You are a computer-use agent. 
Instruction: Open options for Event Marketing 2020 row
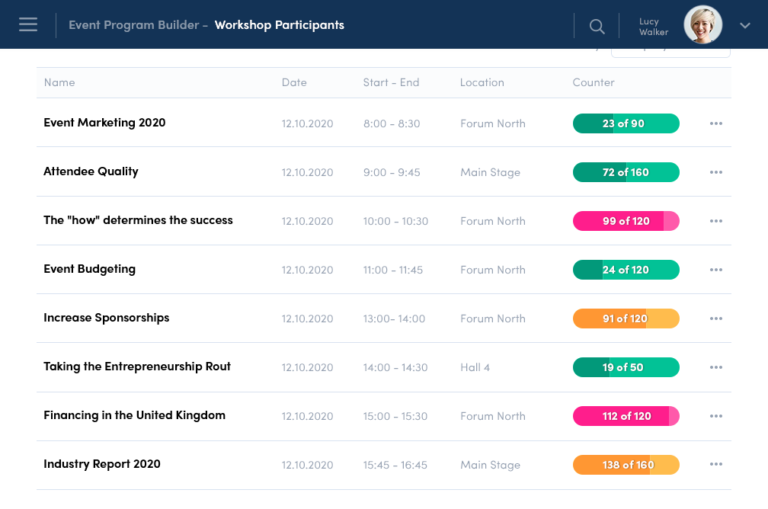(x=716, y=124)
